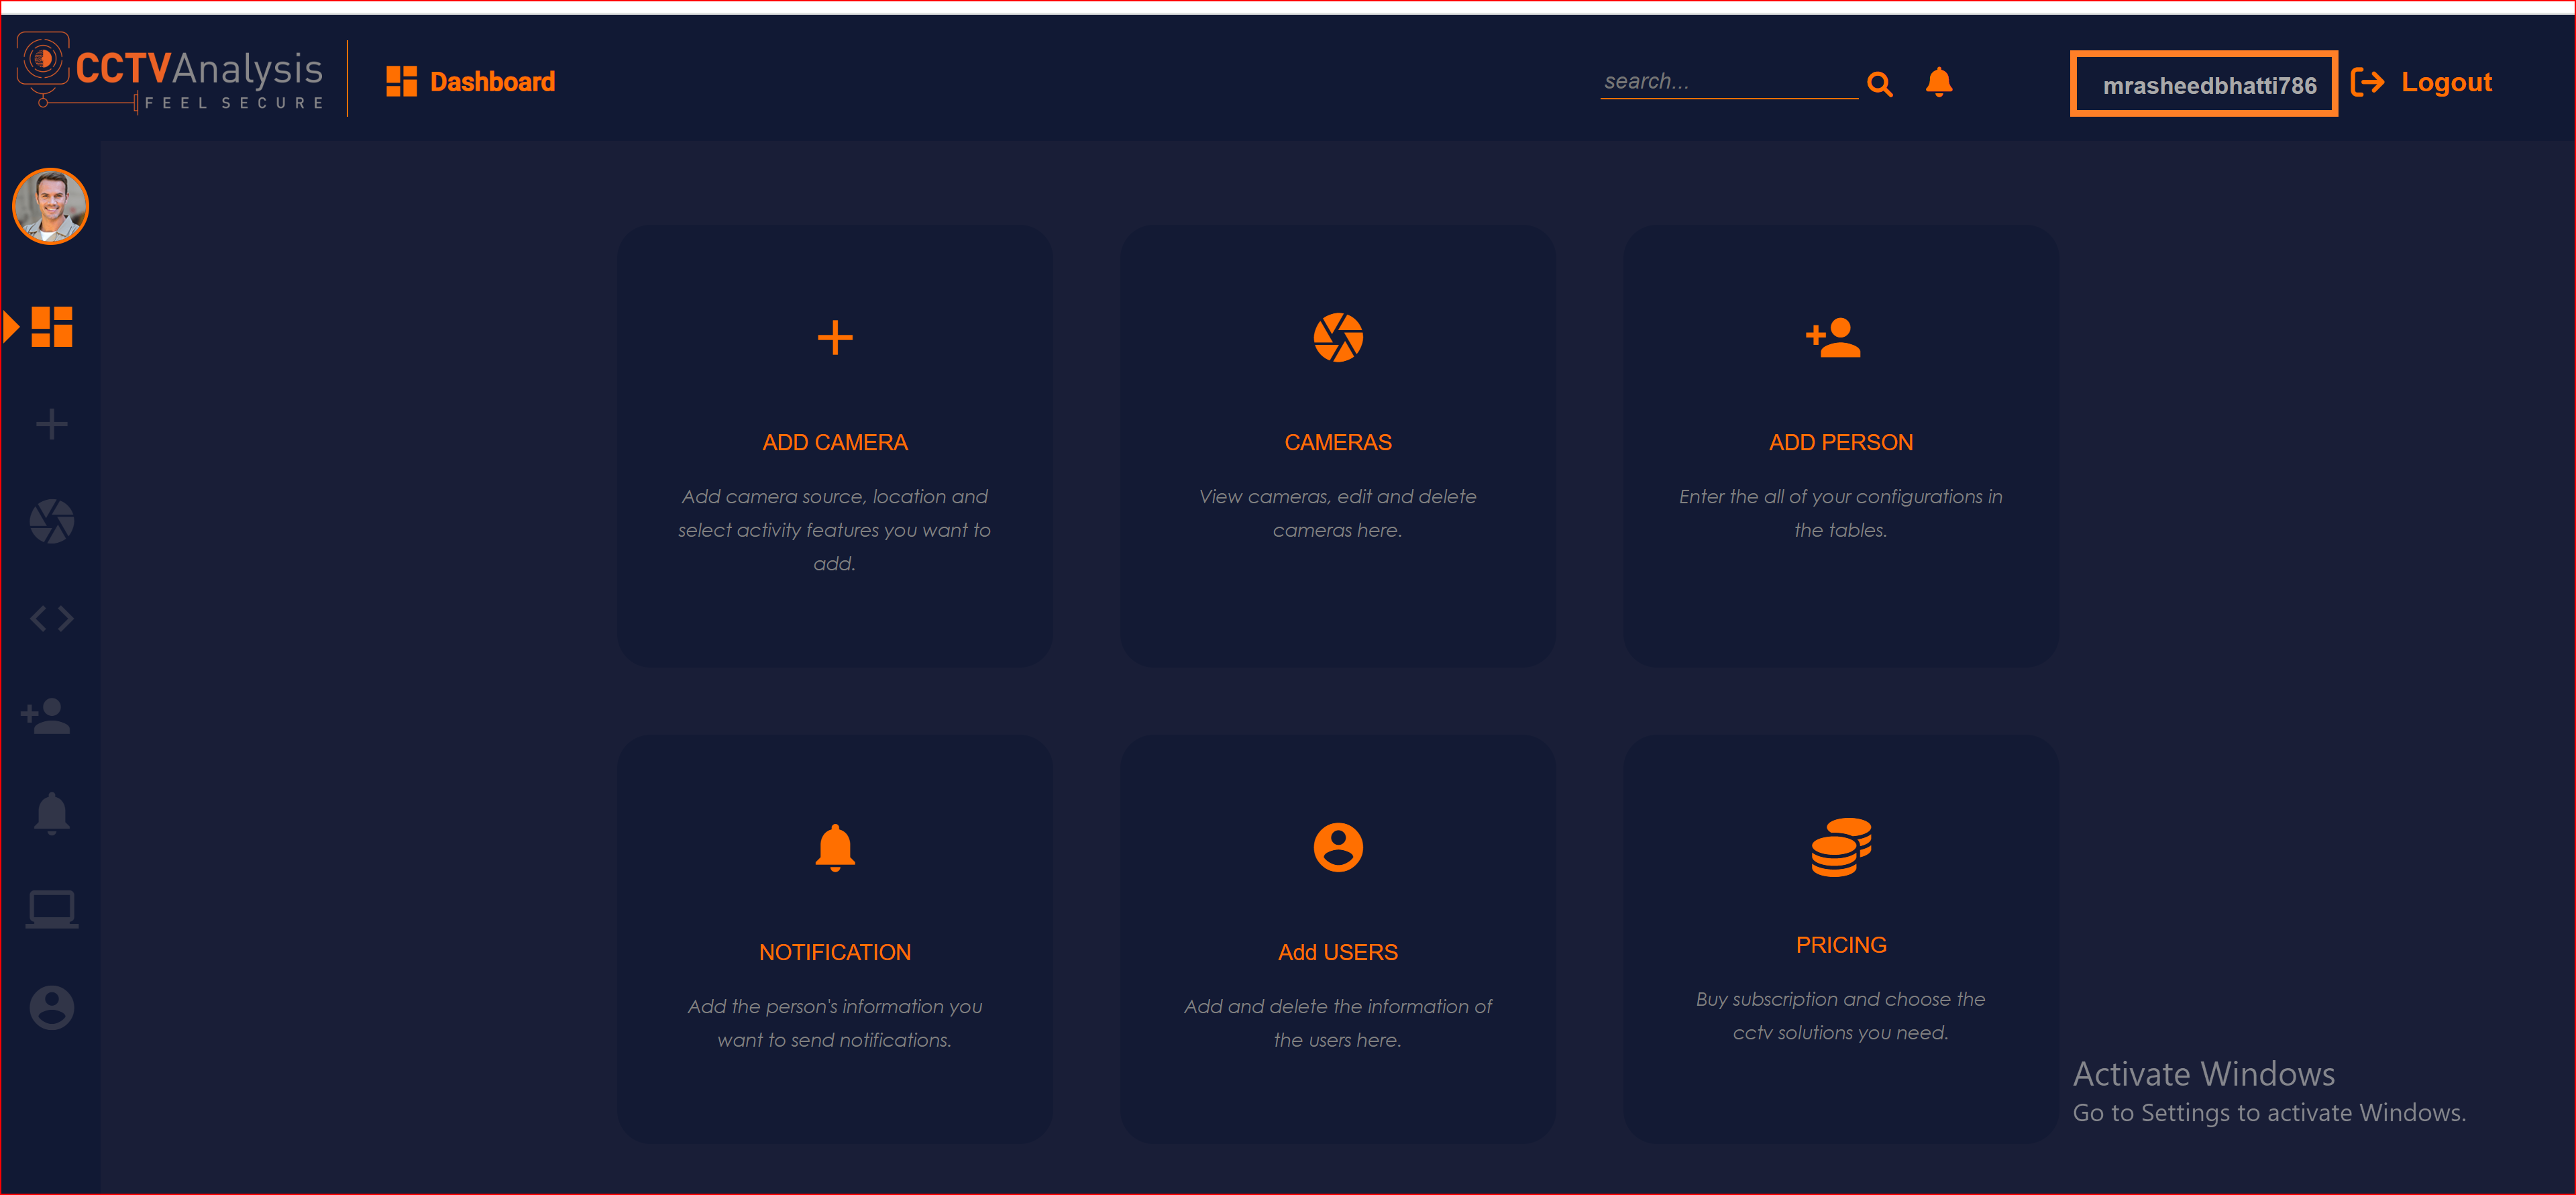Click 'Add and delete the information of' text
Viewport: 2576px width, 1195px height.
coord(1338,1007)
